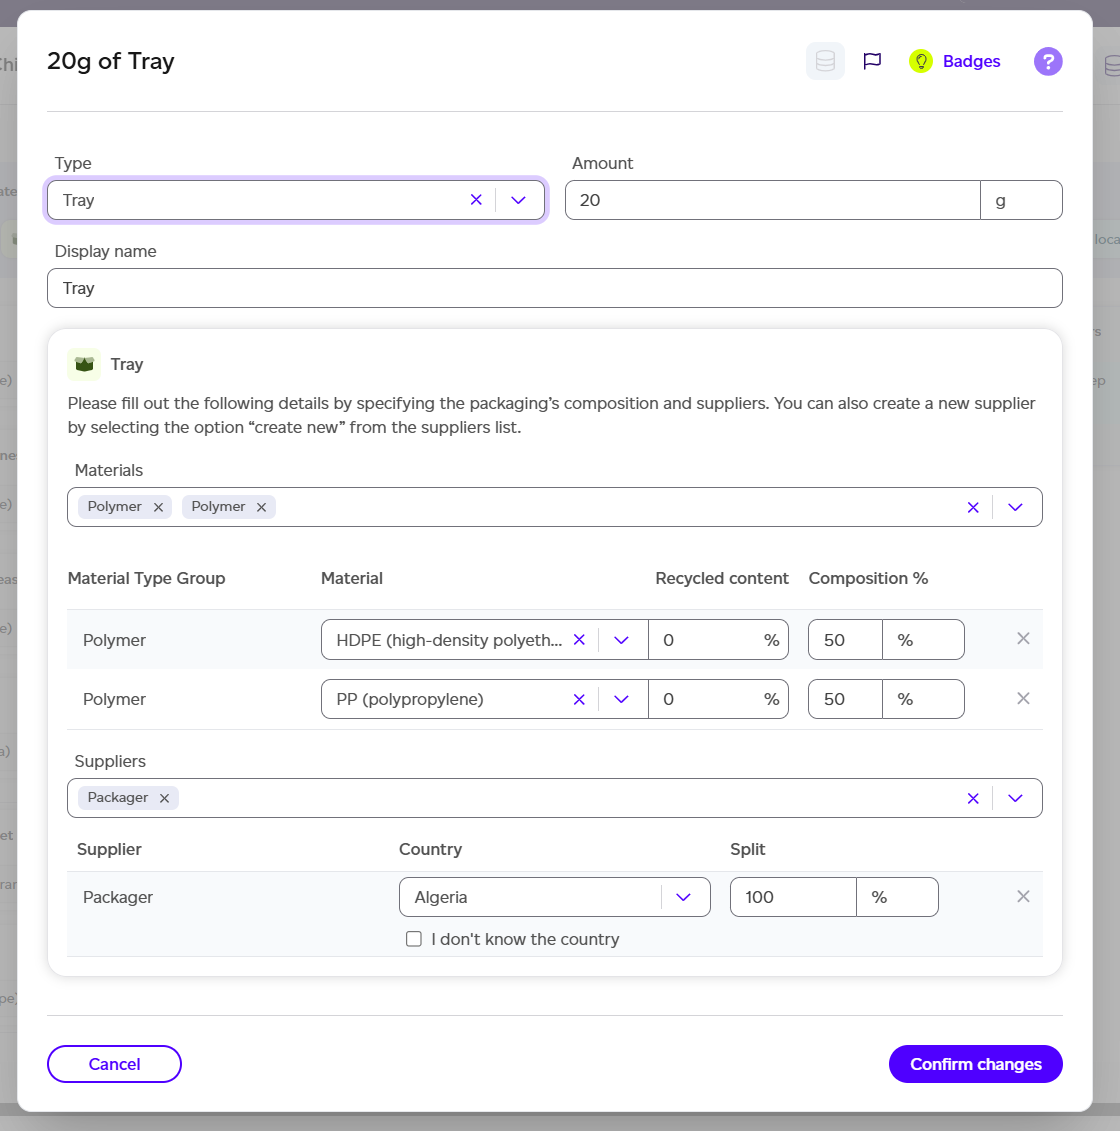
Task: Expand the HDPE material dropdown
Action: tap(621, 640)
